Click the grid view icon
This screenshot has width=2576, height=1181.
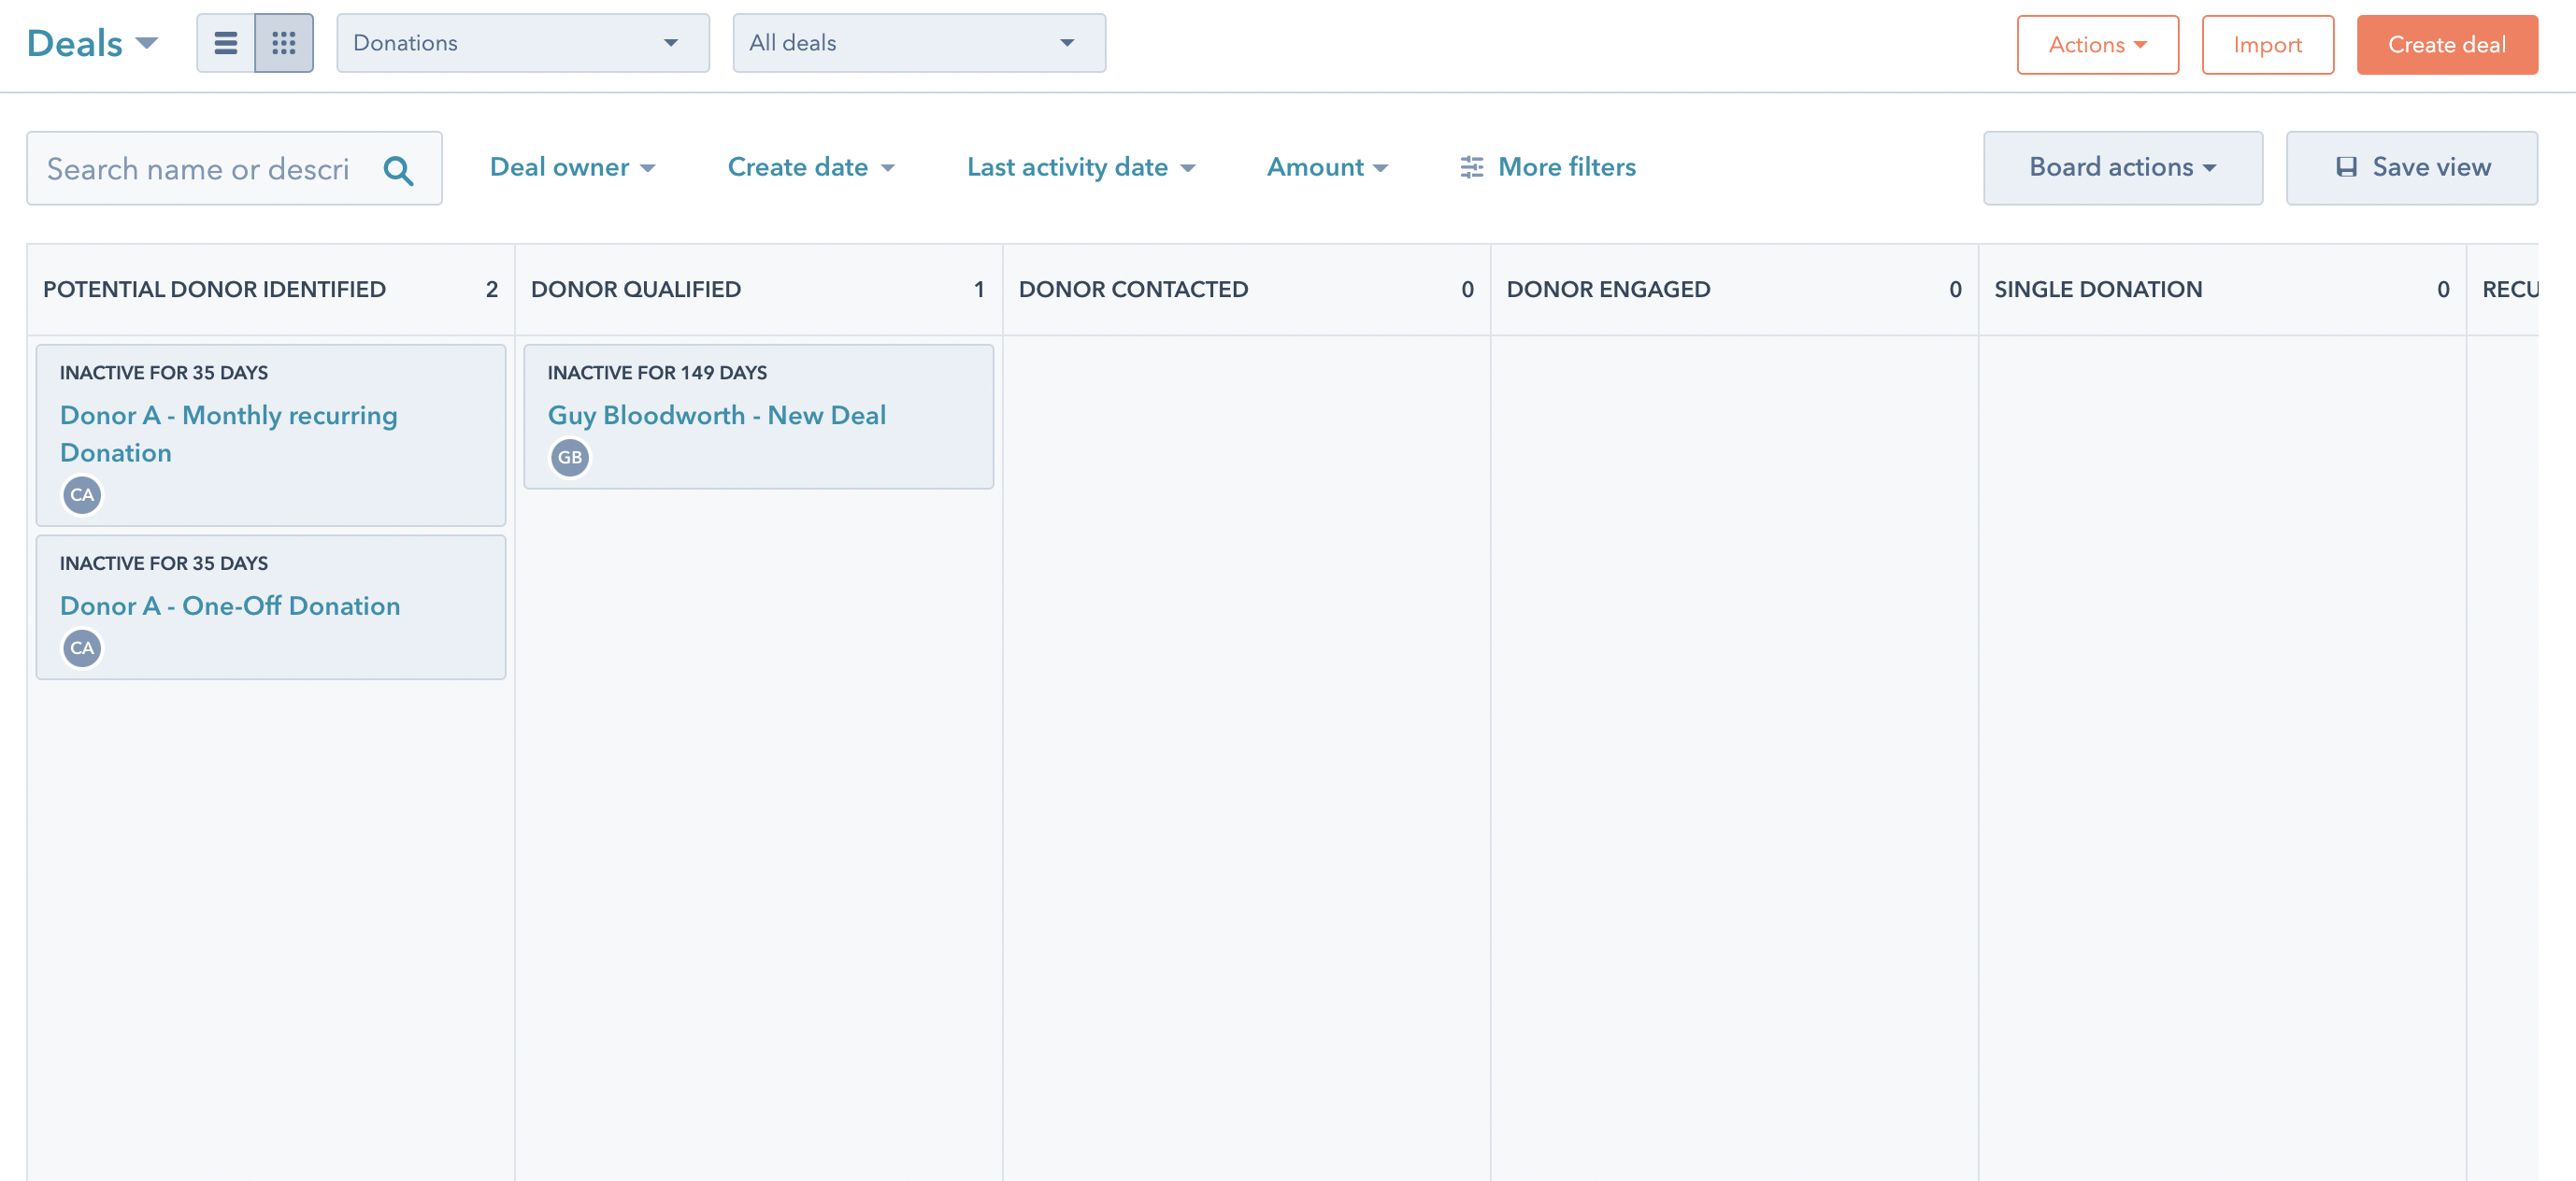[x=281, y=43]
